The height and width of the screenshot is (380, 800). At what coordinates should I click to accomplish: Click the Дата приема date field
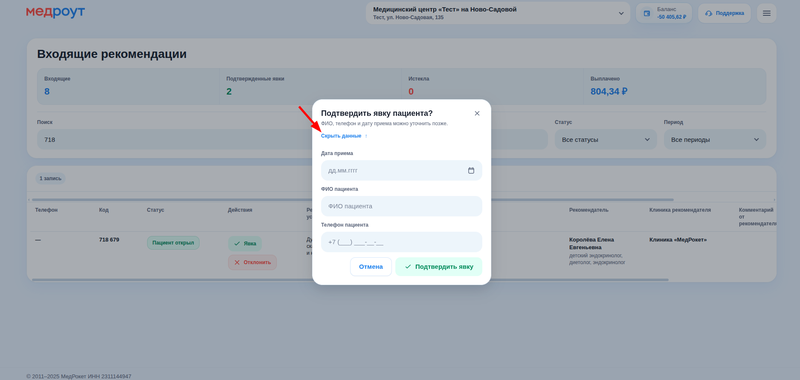click(402, 170)
